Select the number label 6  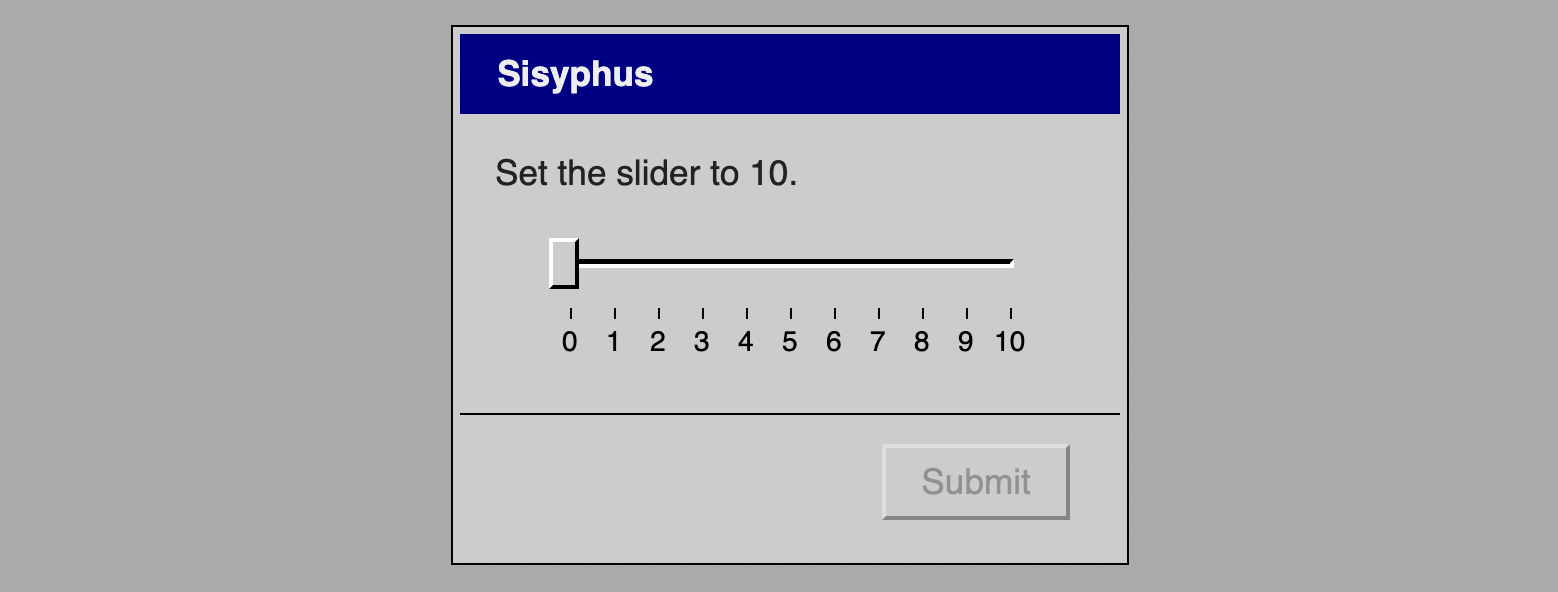(x=834, y=342)
